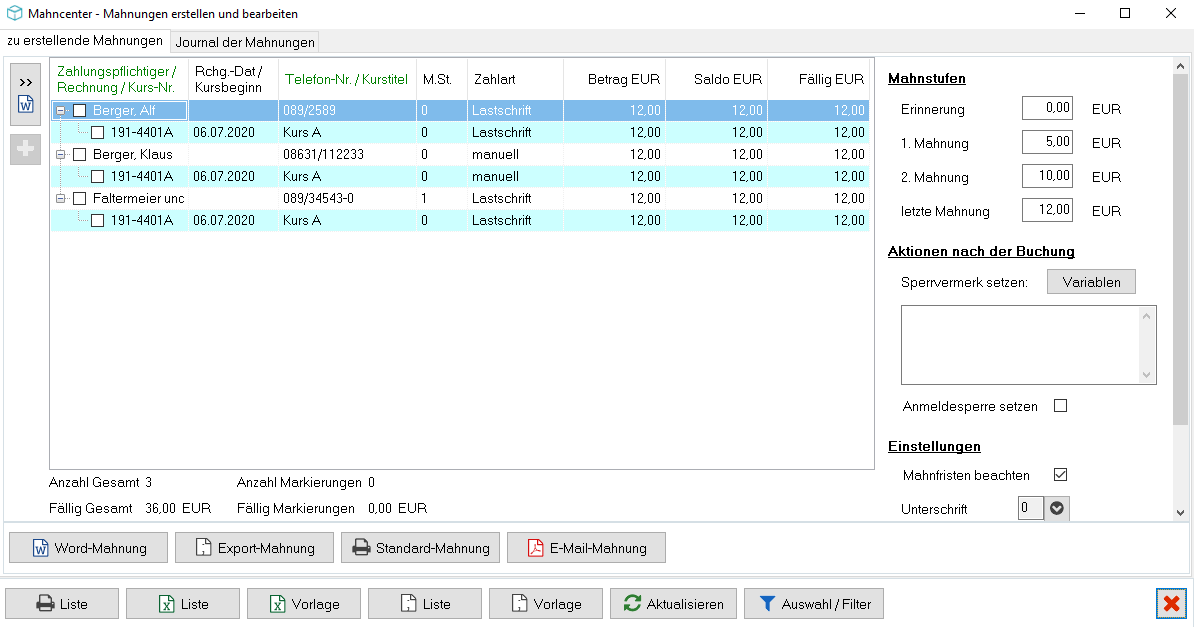Sort by the Fällig EUR column header
Screen dimensions: 1194x627
(x=819, y=79)
